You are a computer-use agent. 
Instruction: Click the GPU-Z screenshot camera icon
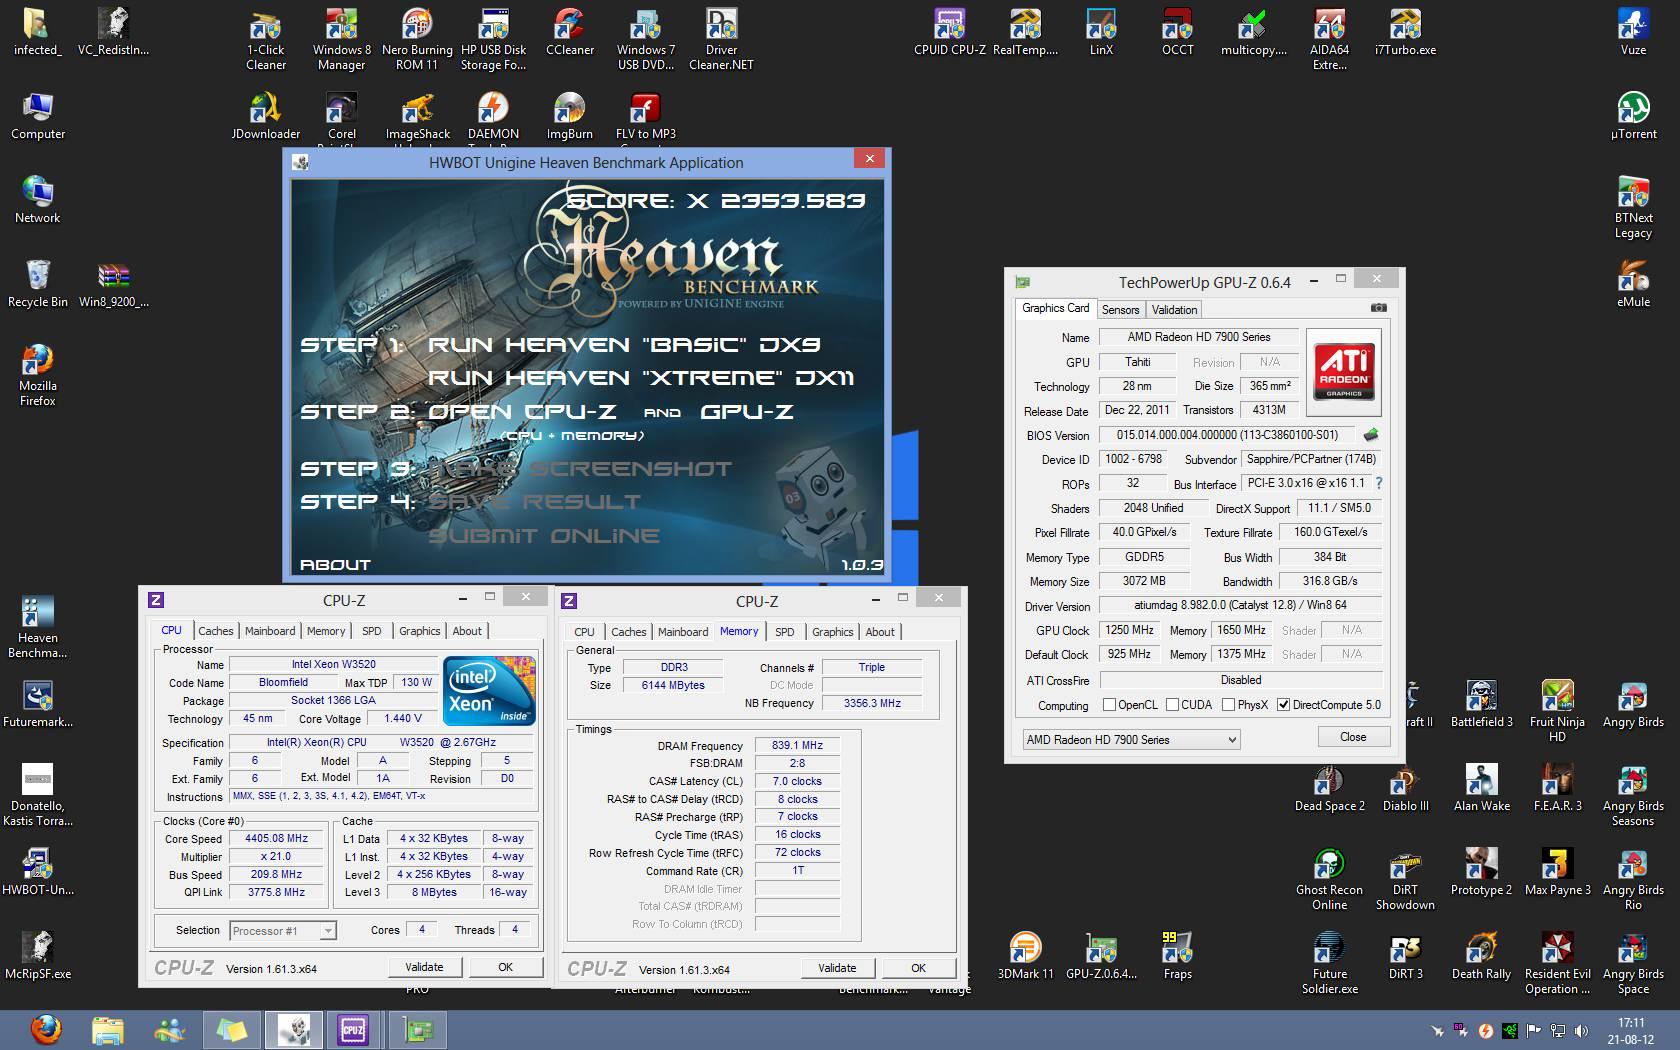pyautogui.click(x=1378, y=308)
